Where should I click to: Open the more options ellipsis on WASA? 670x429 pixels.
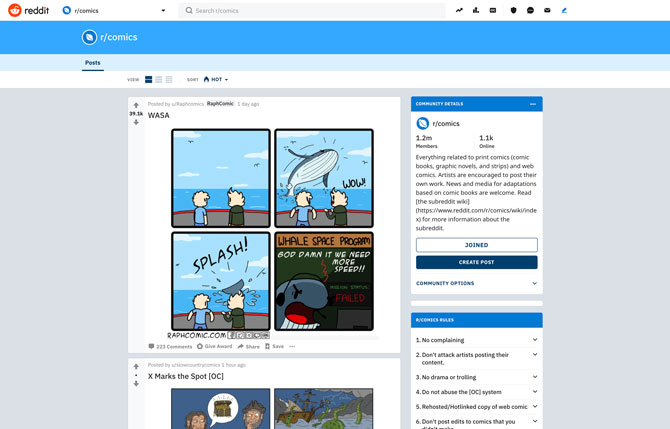292,347
